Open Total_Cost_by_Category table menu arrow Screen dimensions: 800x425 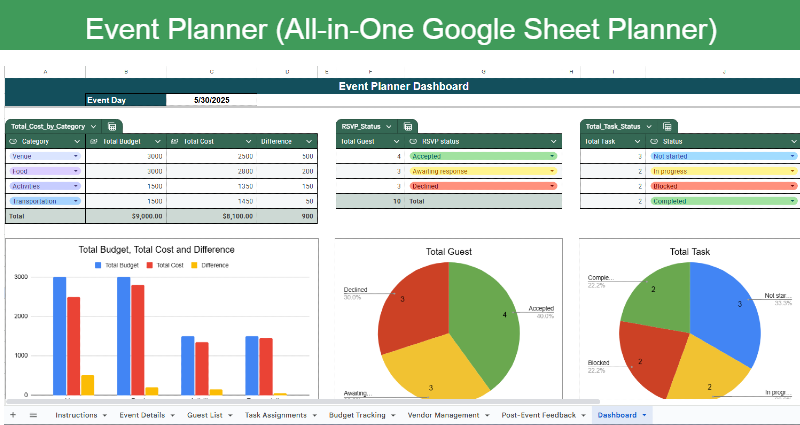pos(93,127)
